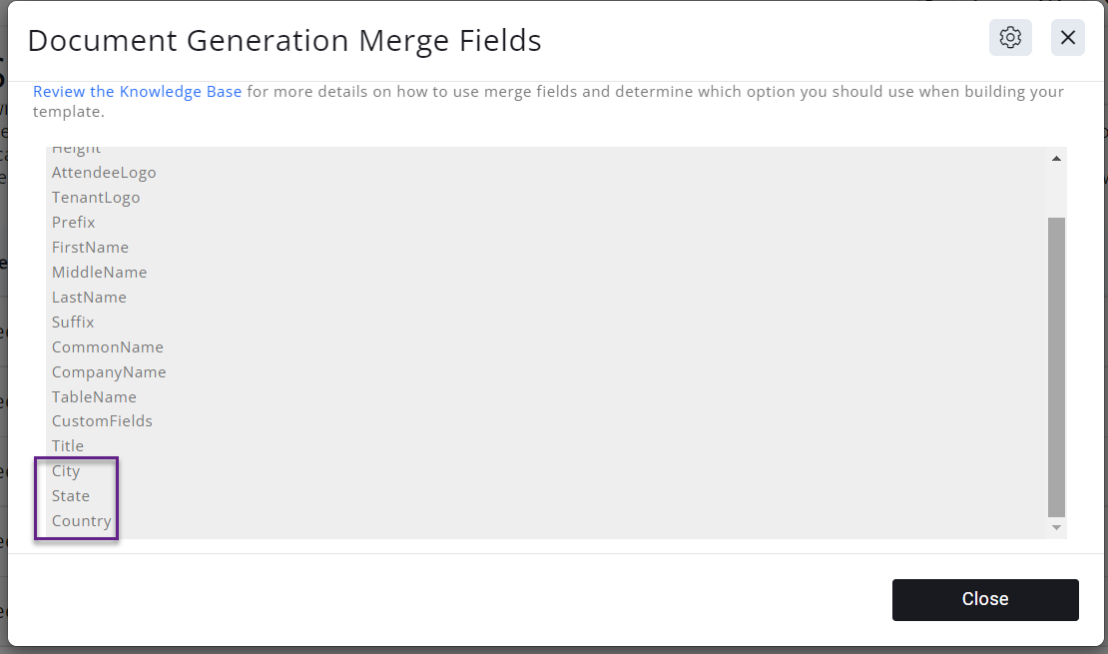Select the Country merge field
1108x654 pixels.
(81, 521)
